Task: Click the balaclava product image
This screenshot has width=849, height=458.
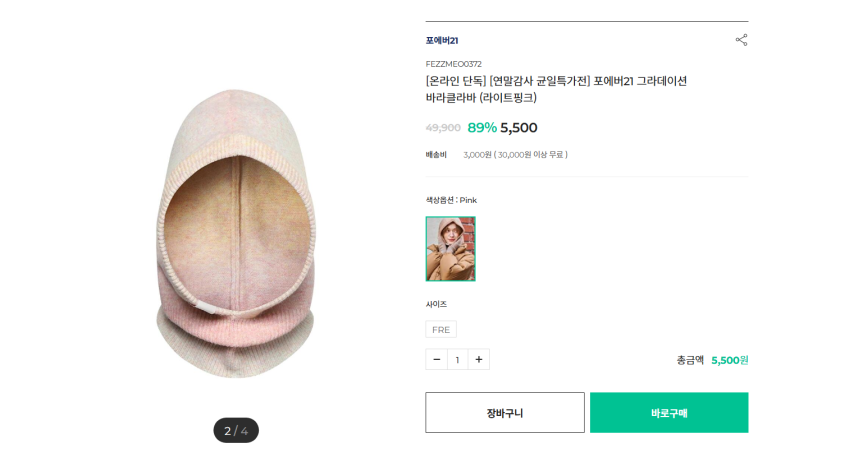Action: tap(236, 240)
